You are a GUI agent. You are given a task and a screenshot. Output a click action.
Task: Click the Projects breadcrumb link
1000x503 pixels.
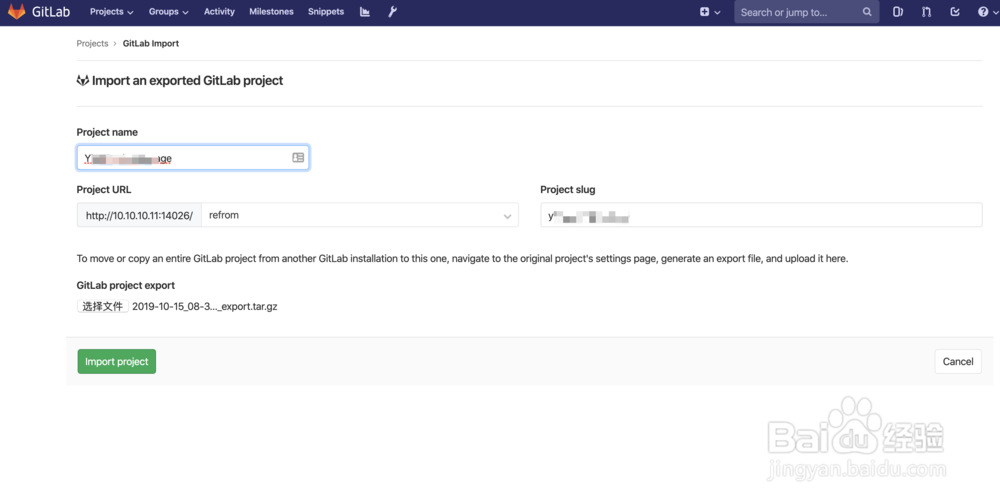(92, 43)
